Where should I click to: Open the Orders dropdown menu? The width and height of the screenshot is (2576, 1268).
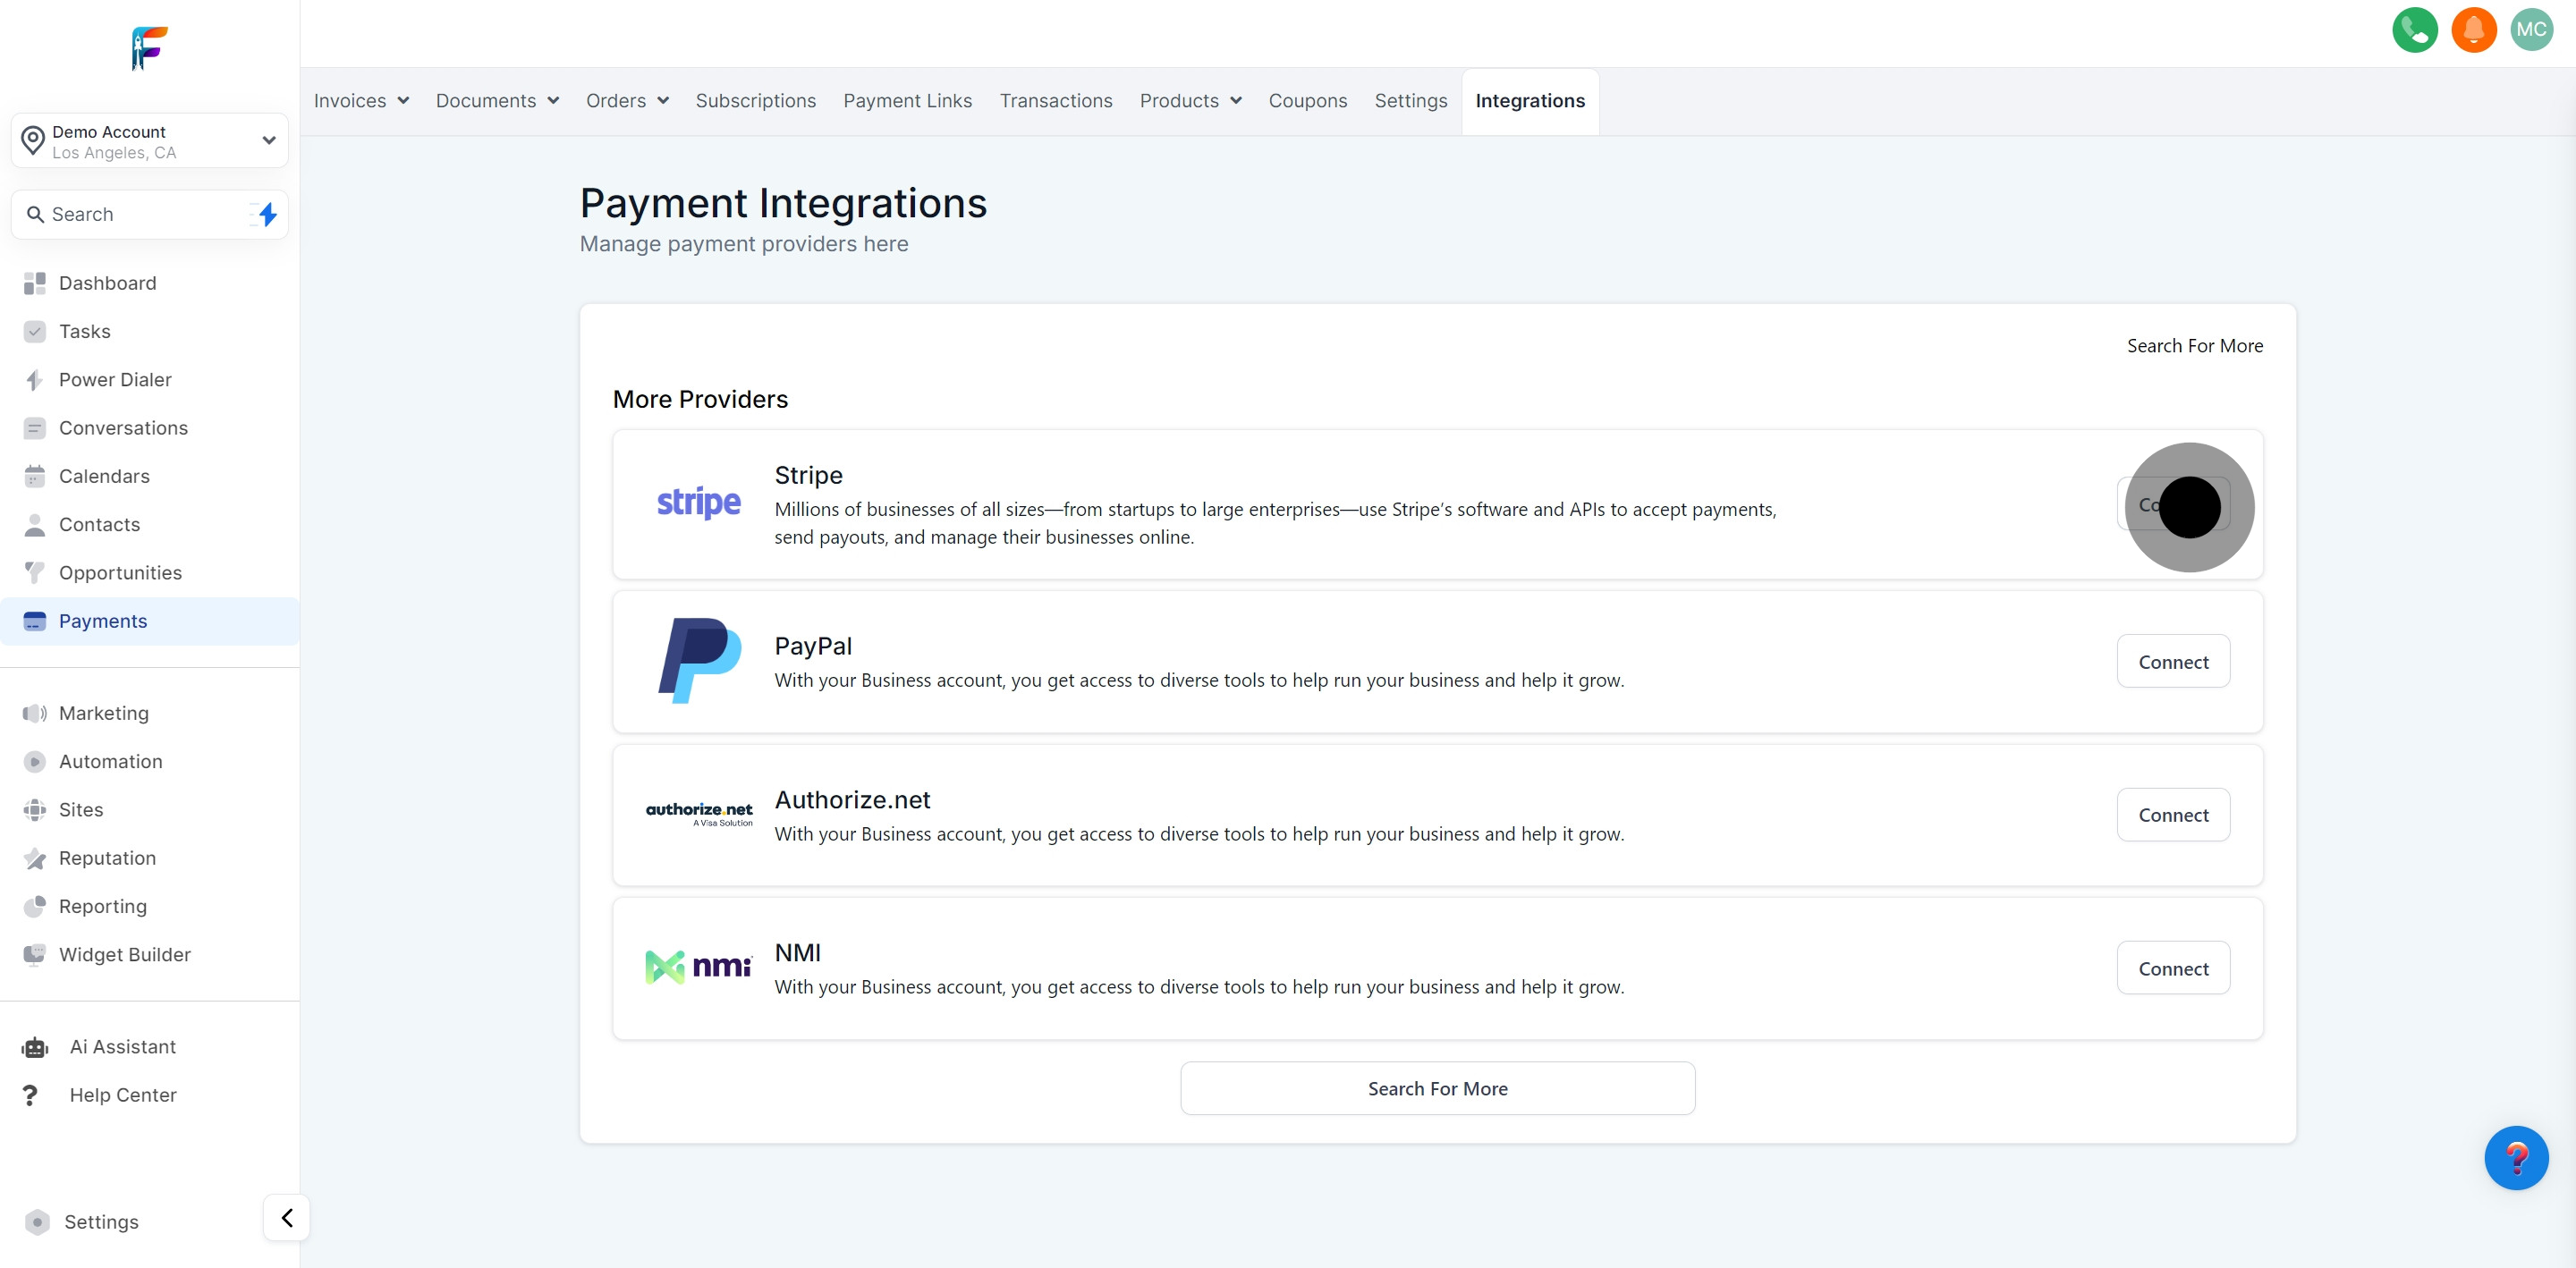[x=627, y=101]
